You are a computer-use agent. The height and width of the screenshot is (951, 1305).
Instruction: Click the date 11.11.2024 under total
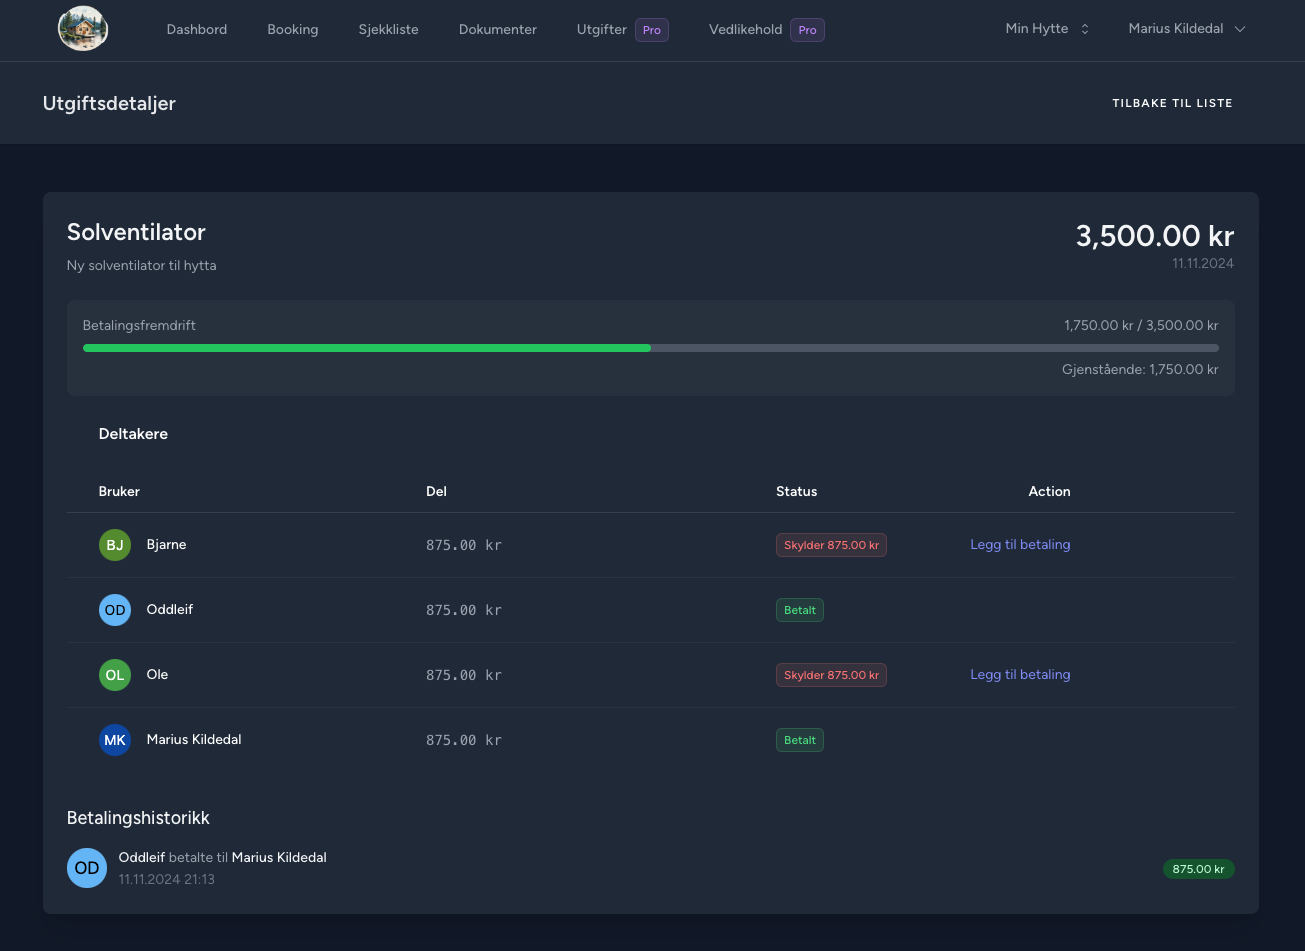point(1203,264)
